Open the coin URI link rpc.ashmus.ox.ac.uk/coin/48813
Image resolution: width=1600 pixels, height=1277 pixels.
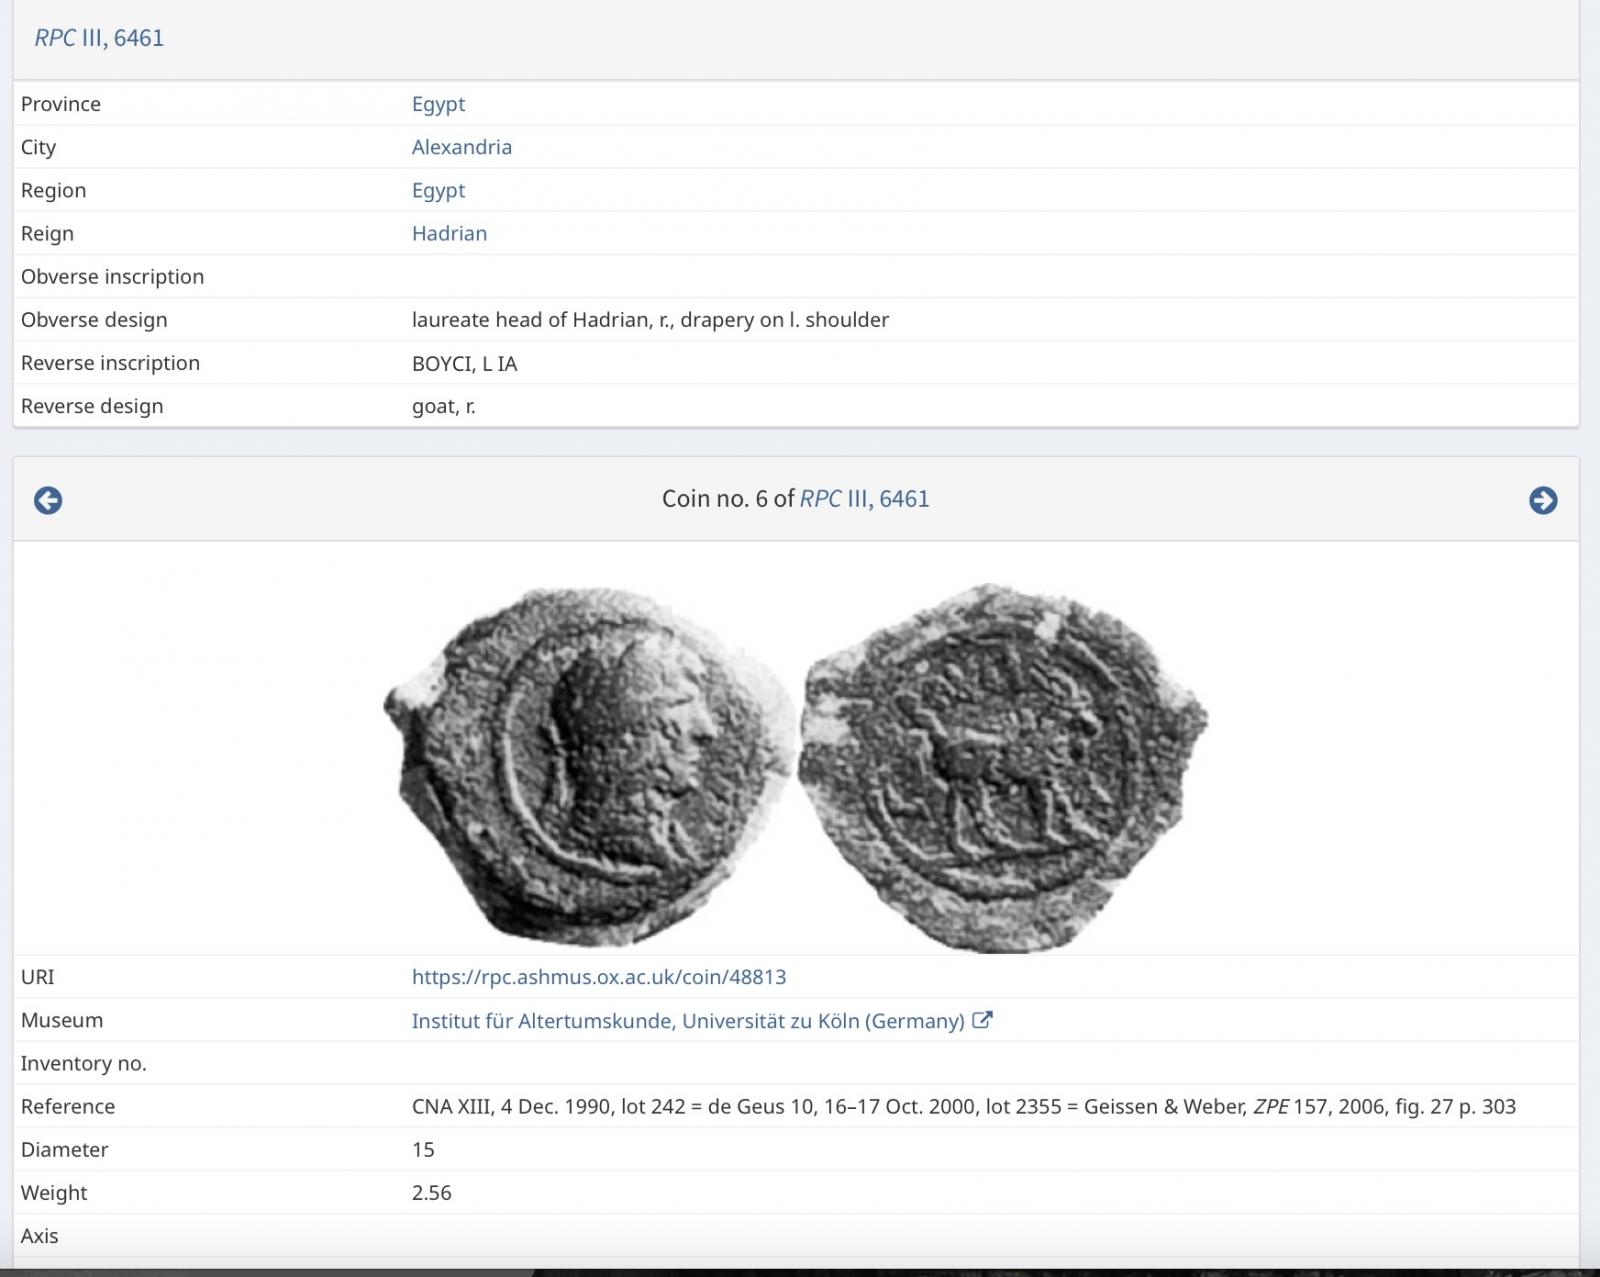599,977
